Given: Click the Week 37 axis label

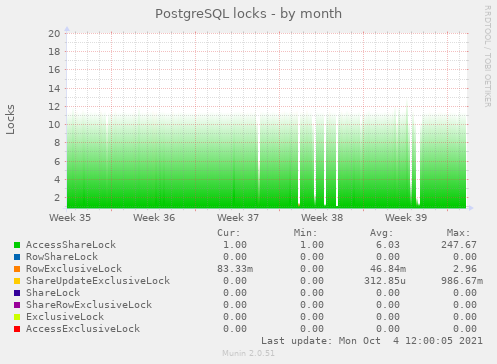Looking at the screenshot, I should (238, 218).
